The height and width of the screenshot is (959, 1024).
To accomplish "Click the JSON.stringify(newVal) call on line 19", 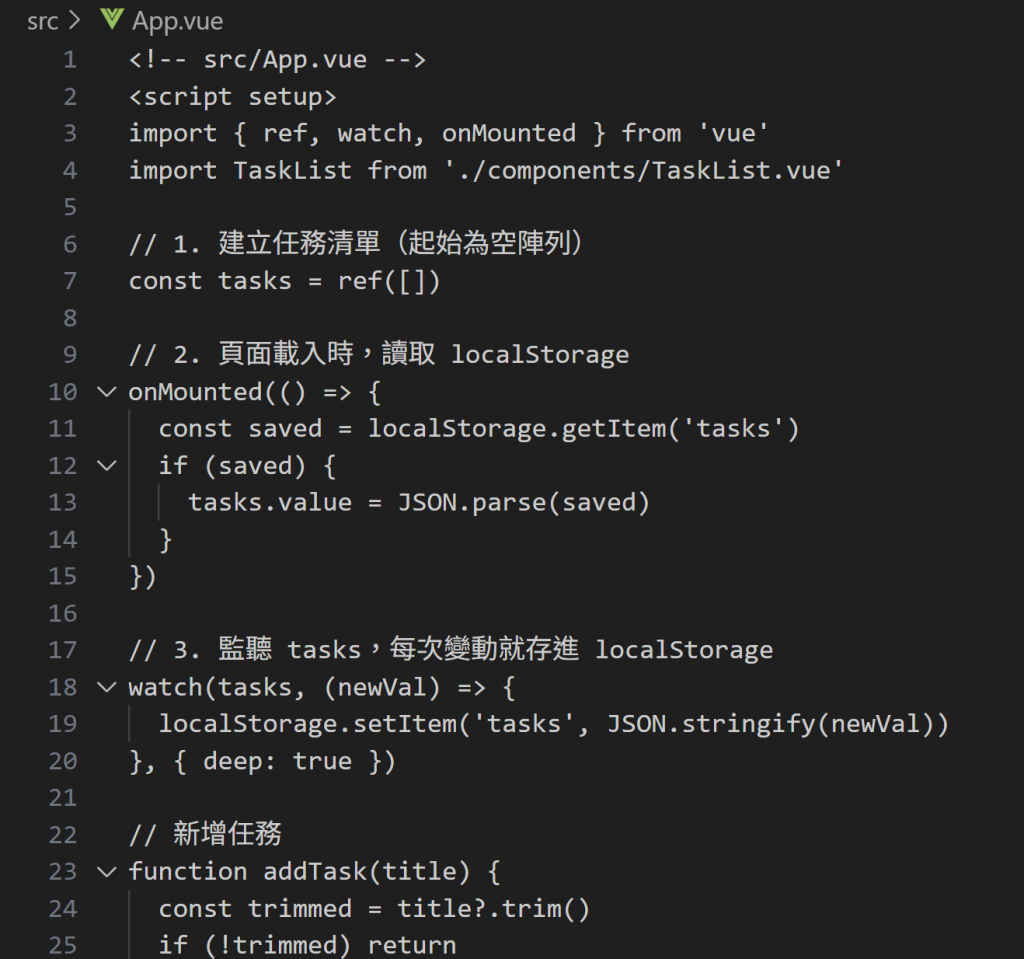I will tap(771, 724).
